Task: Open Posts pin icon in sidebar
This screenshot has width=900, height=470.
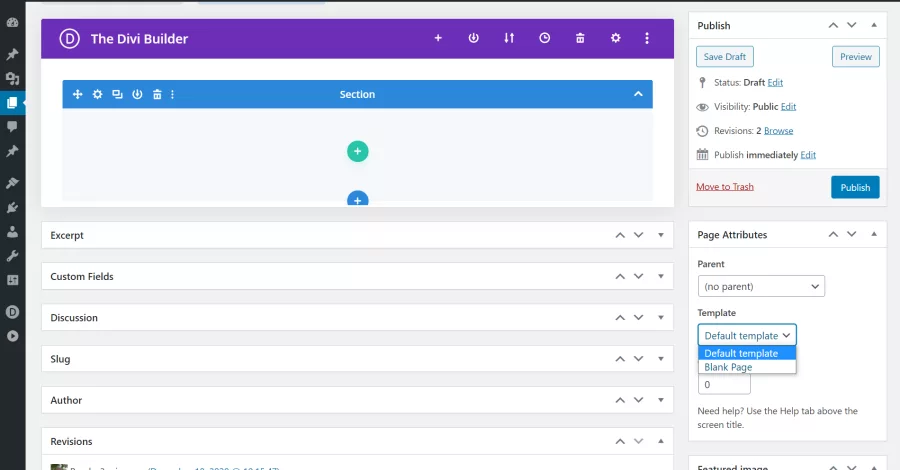Action: point(12,55)
